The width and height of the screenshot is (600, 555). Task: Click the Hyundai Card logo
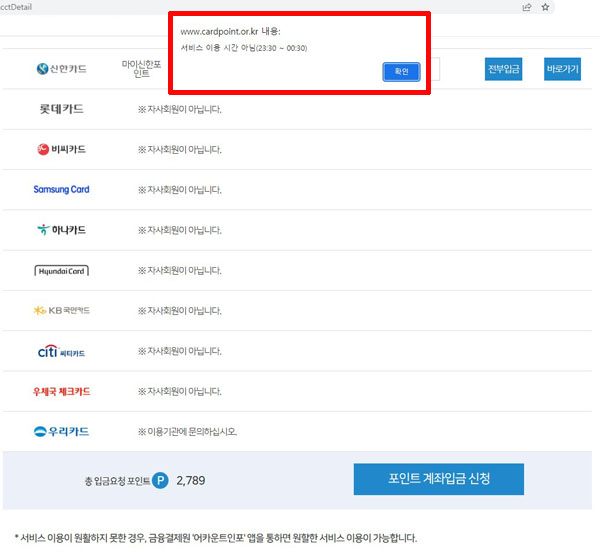pos(62,271)
